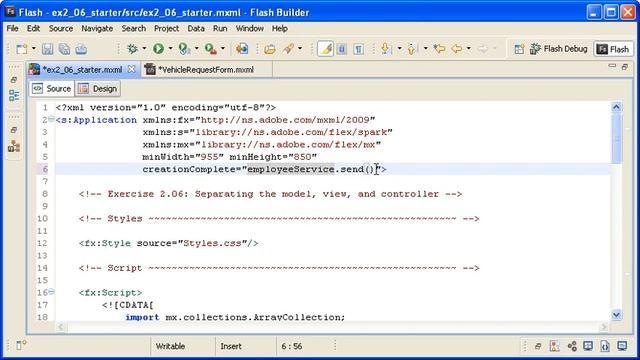Click the Outline view icon in left sidebar
This screenshot has width=640, height=360.
coord(13,96)
